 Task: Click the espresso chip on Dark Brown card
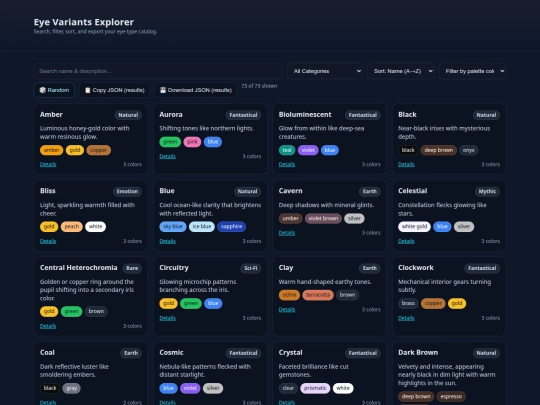point(451,396)
